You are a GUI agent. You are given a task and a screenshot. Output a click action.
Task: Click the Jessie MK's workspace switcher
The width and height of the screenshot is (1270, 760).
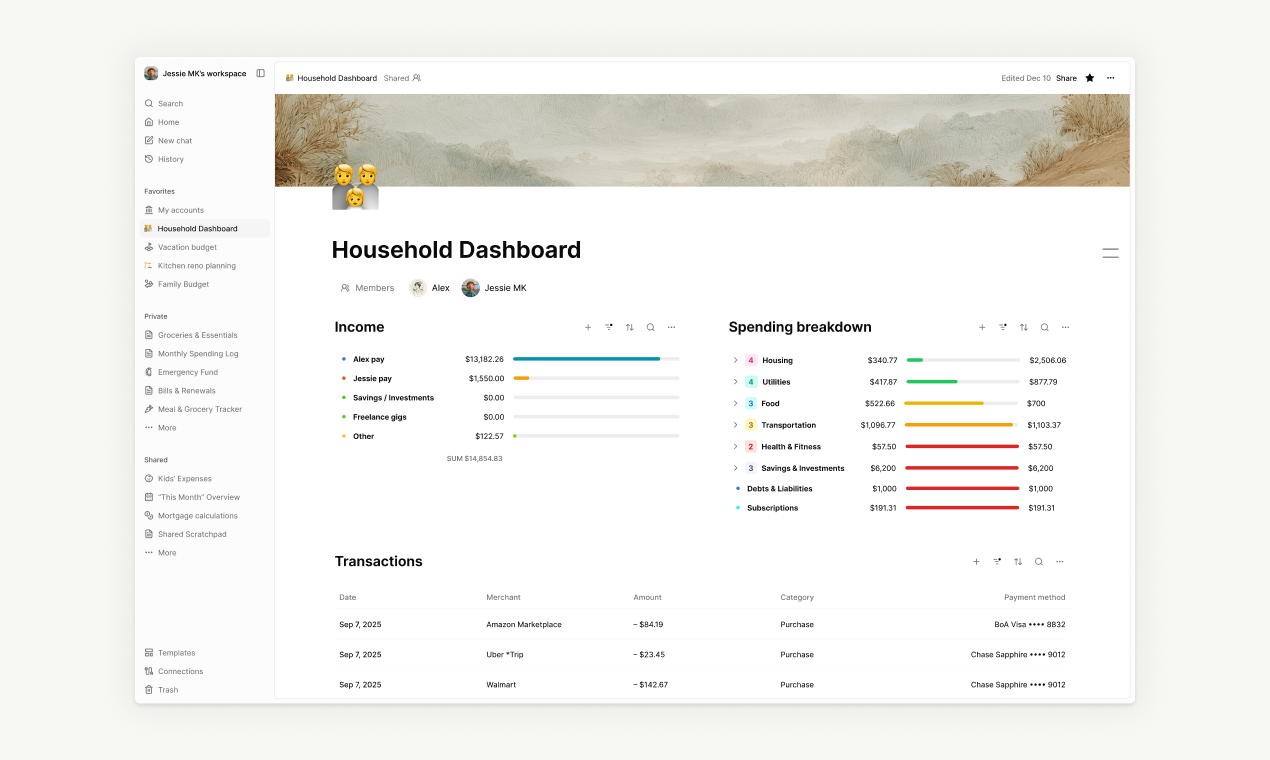[196, 73]
